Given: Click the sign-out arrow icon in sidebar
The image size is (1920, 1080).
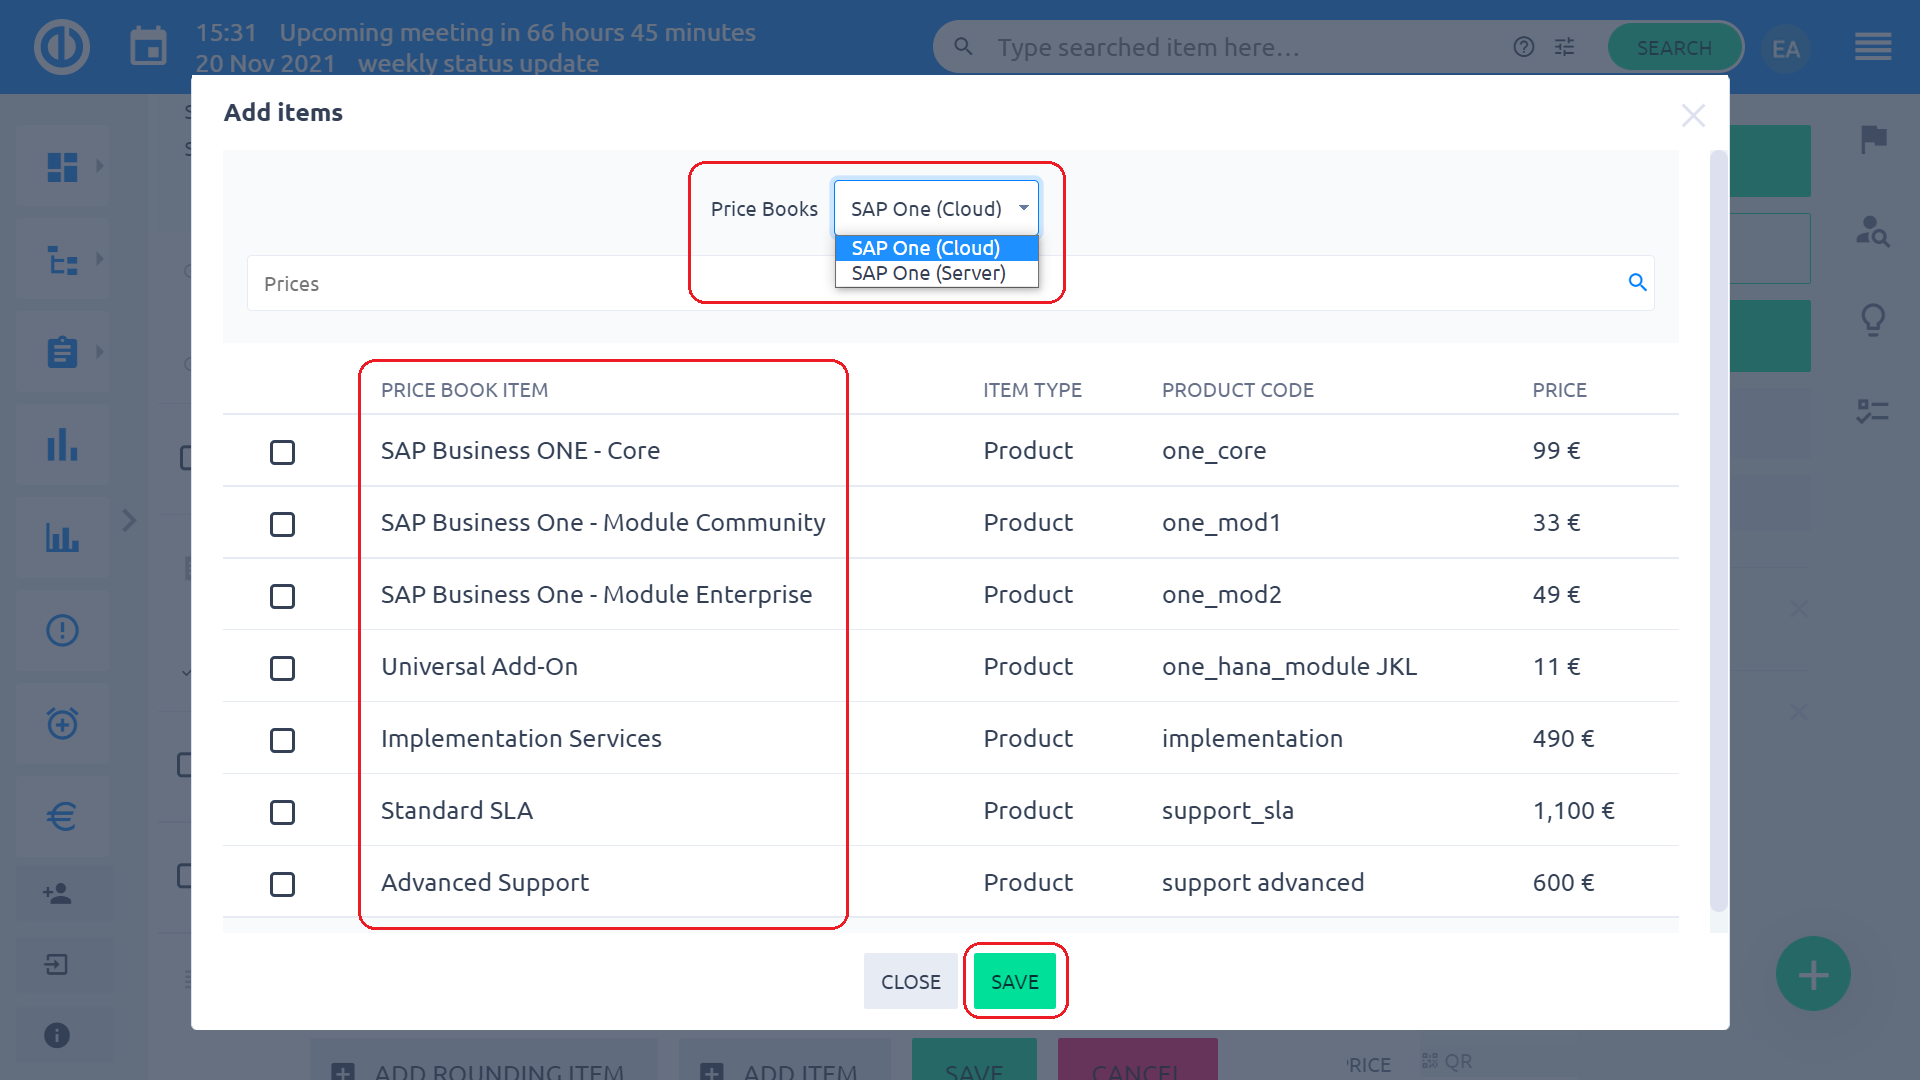Looking at the screenshot, I should coord(57,965).
